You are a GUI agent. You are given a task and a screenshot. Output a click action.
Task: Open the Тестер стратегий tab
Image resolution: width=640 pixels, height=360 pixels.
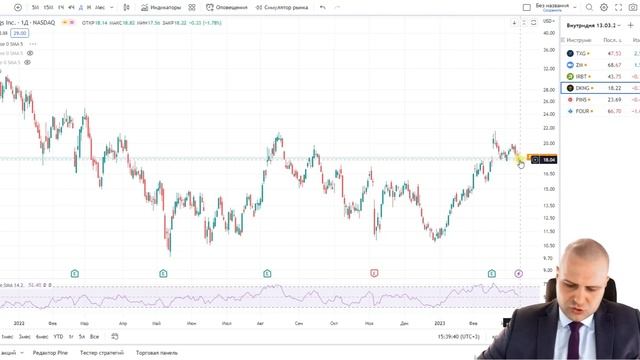102,353
